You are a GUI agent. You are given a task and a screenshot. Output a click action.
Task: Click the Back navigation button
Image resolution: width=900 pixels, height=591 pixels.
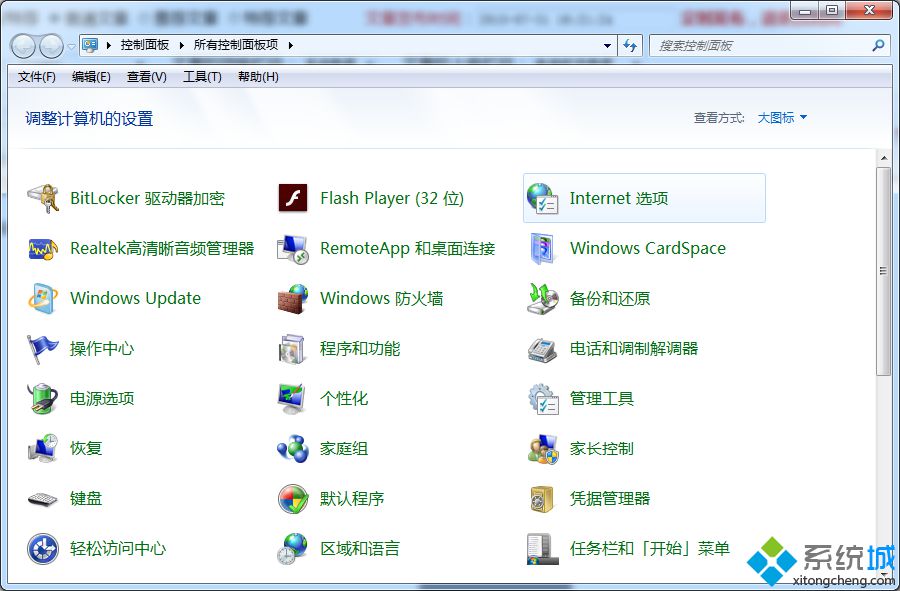click(24, 46)
